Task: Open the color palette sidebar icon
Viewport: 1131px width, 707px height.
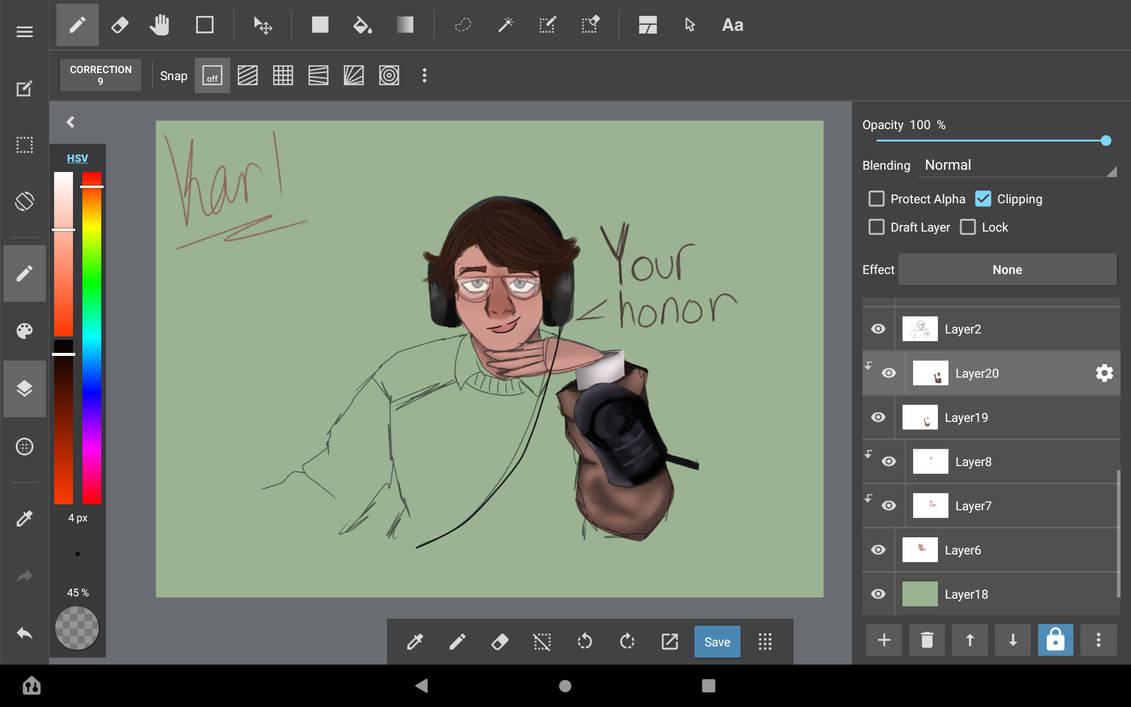Action: click(x=25, y=330)
